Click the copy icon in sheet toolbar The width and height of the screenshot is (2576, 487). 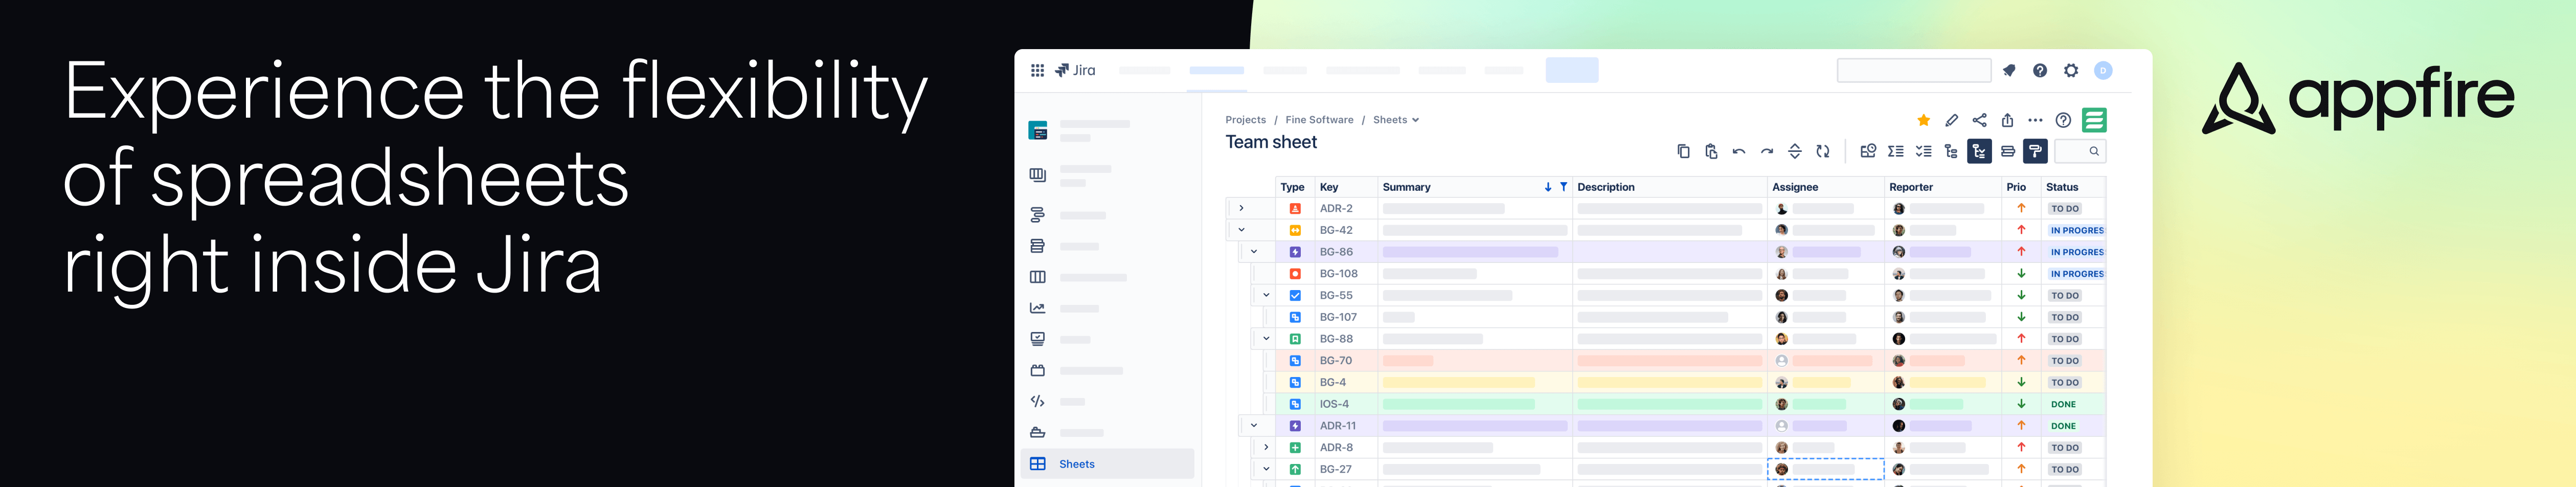pyautogui.click(x=1683, y=151)
